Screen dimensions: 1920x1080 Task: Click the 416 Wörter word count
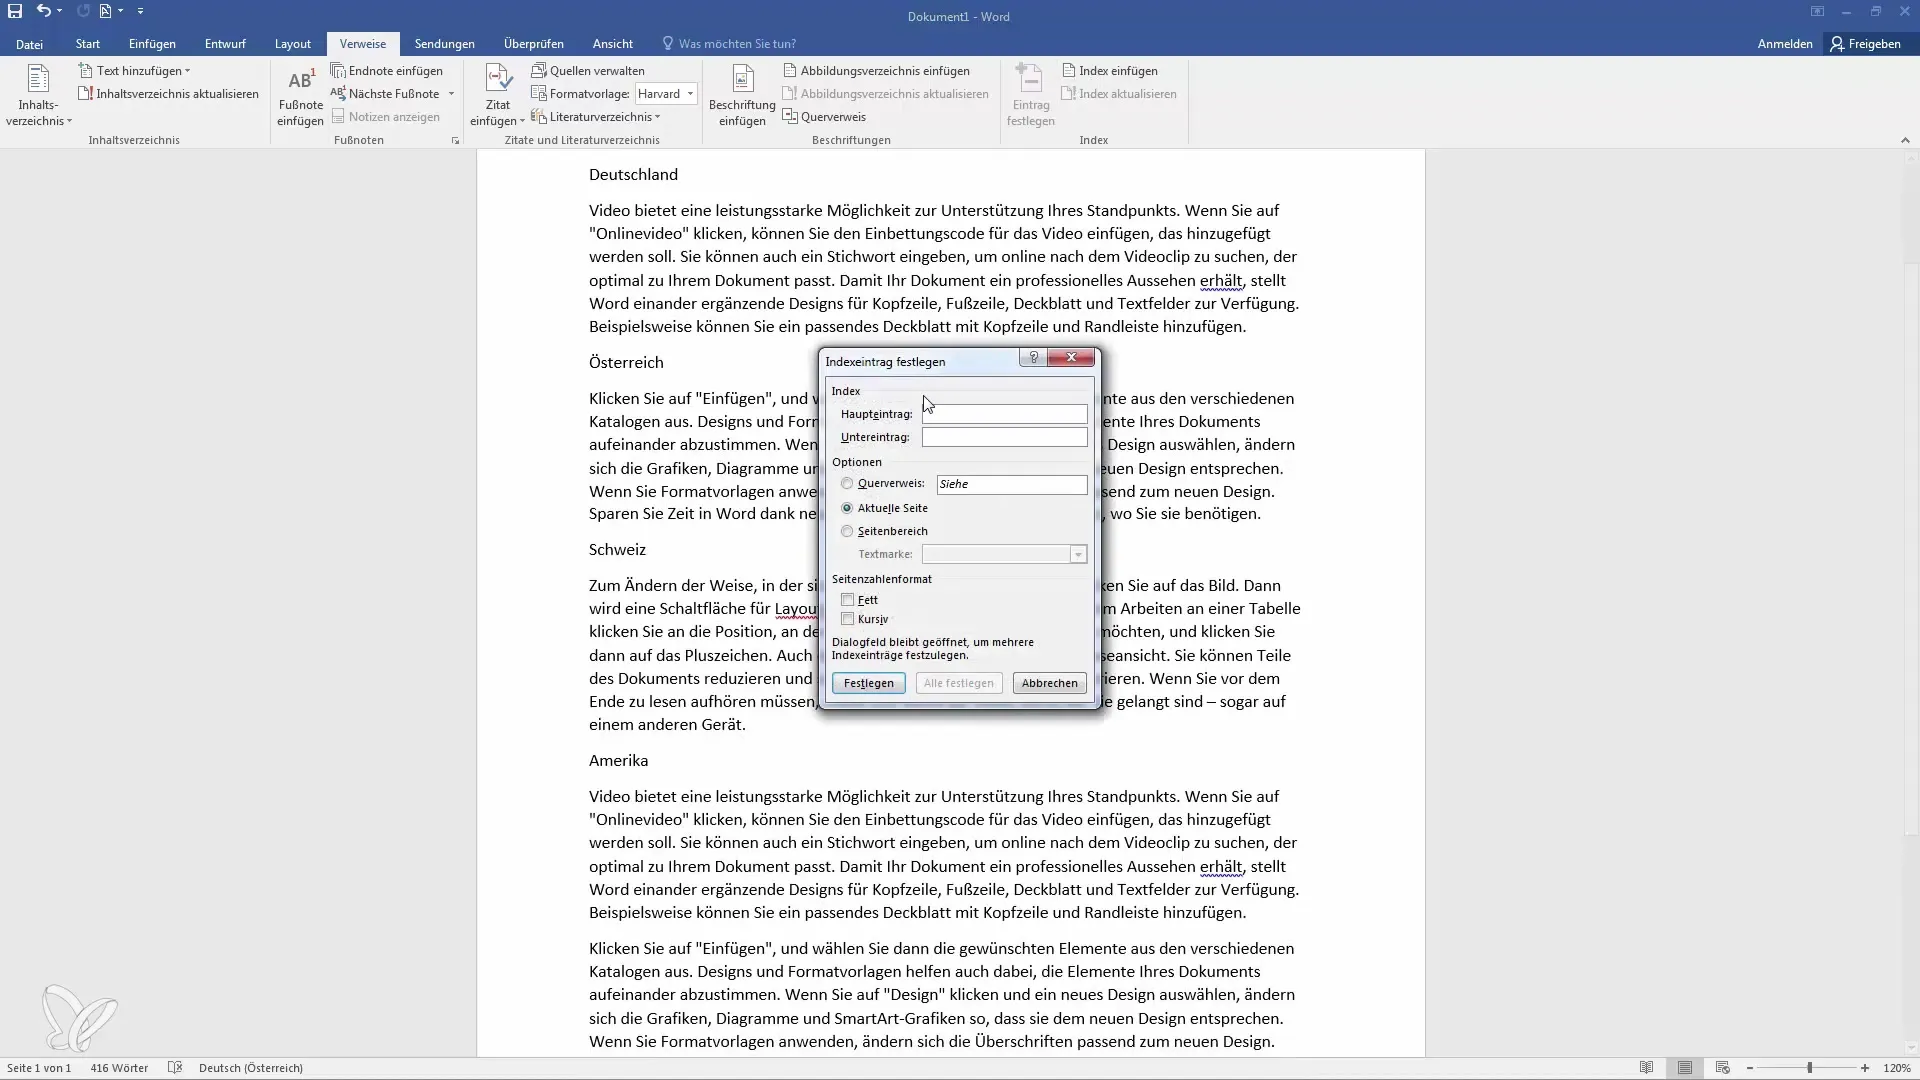click(x=119, y=1068)
